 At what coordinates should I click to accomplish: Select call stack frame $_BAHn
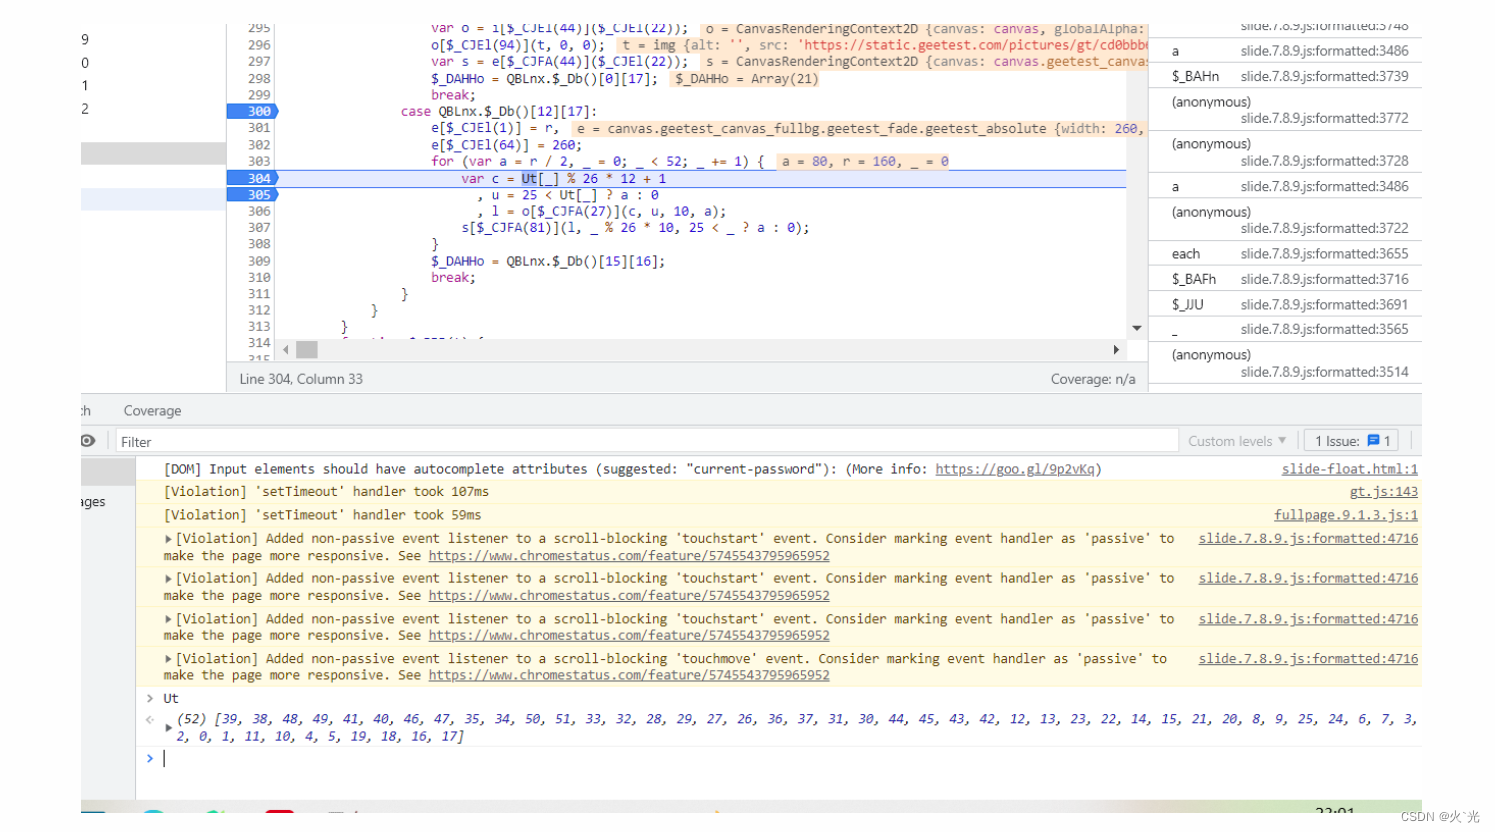1285,76
